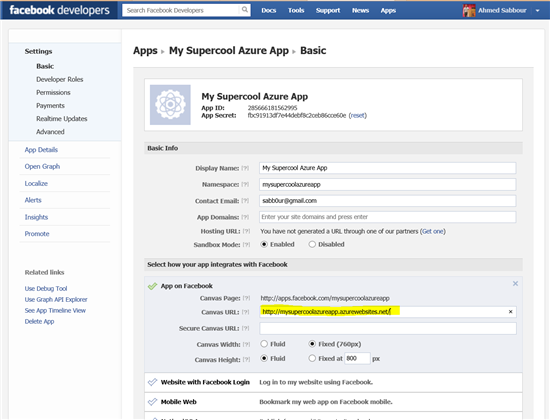Expand Website with Facebook Login section
This screenshot has width=550, height=420.
333,382
